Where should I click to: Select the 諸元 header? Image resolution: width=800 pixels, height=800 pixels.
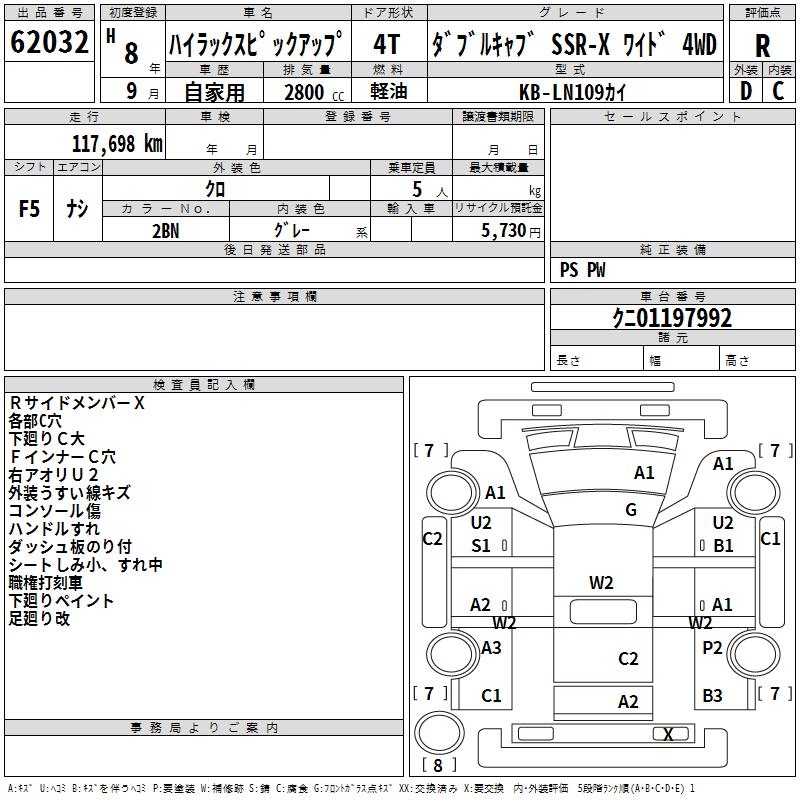pyautogui.click(x=672, y=337)
